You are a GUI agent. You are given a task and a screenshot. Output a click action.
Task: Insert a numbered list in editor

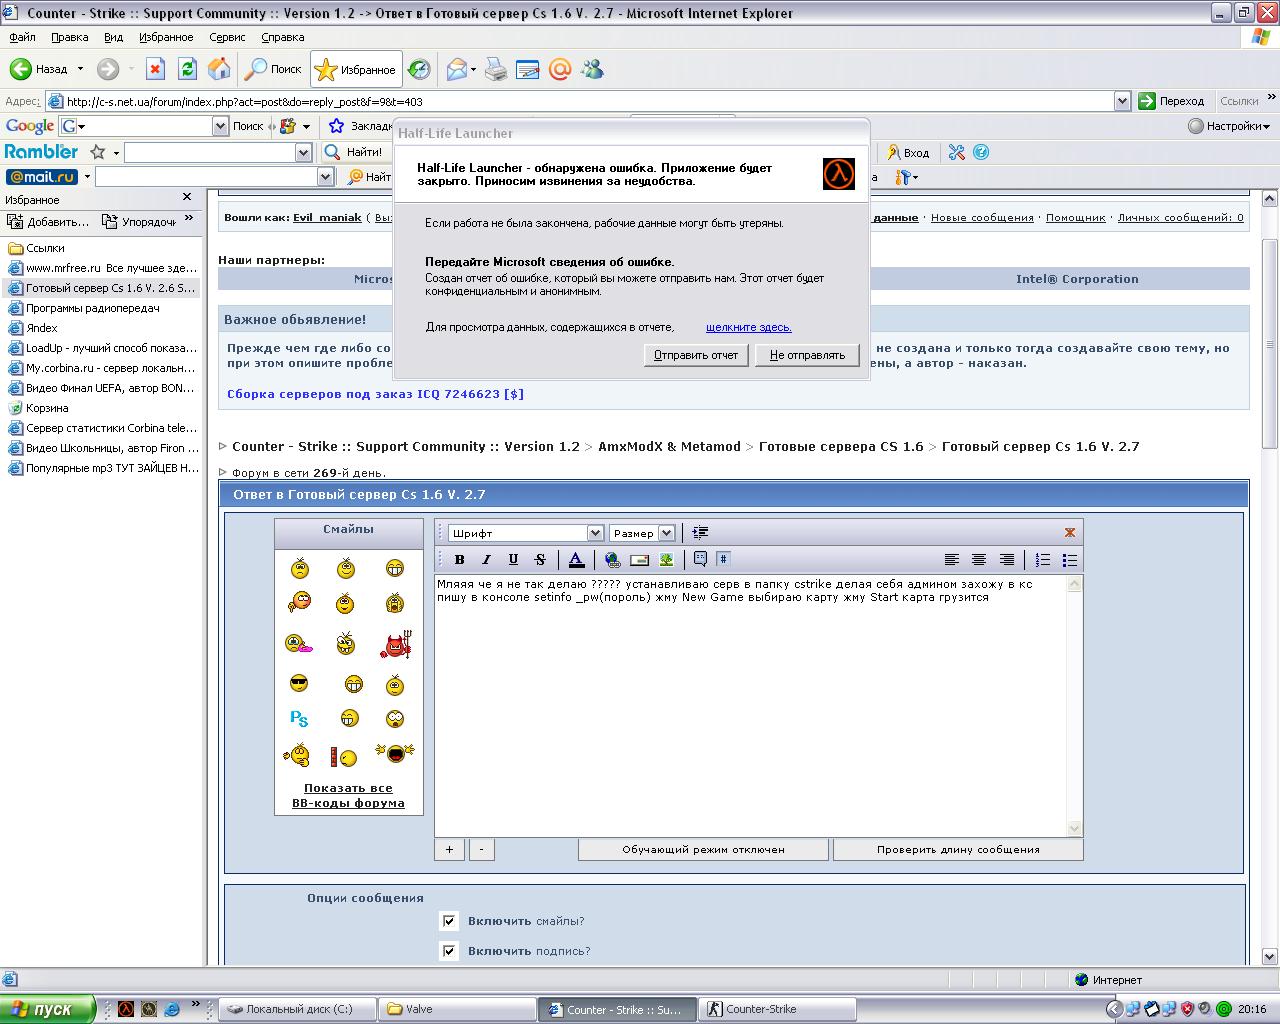[x=1043, y=559]
